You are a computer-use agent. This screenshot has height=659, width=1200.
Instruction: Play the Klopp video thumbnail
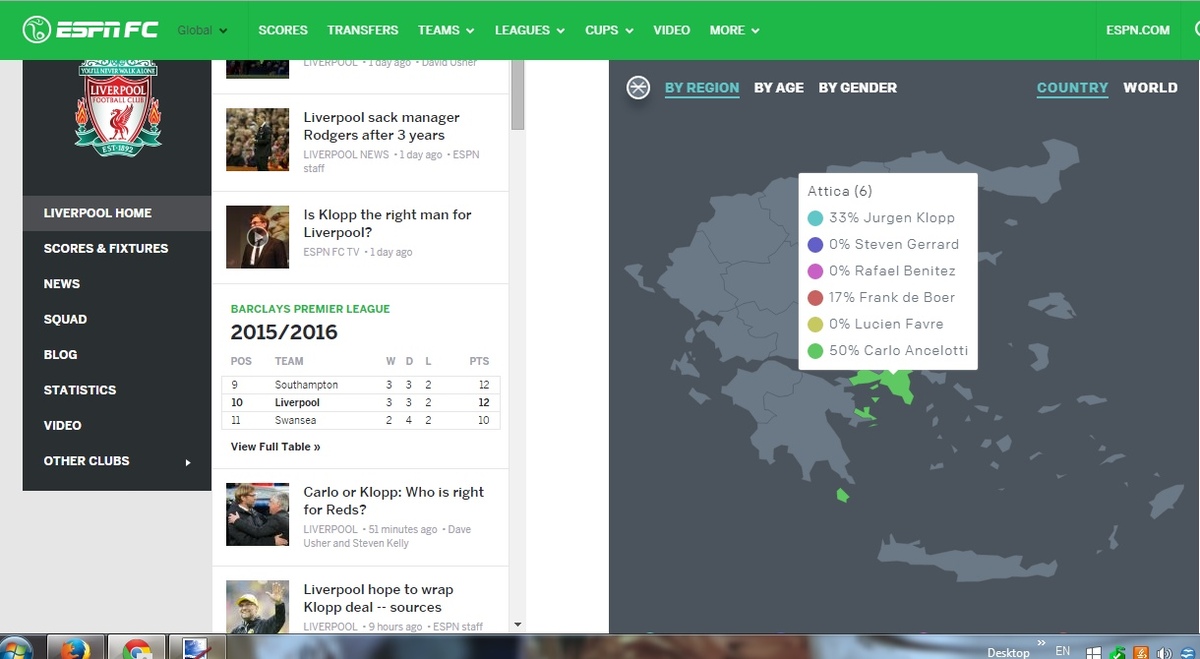click(257, 237)
